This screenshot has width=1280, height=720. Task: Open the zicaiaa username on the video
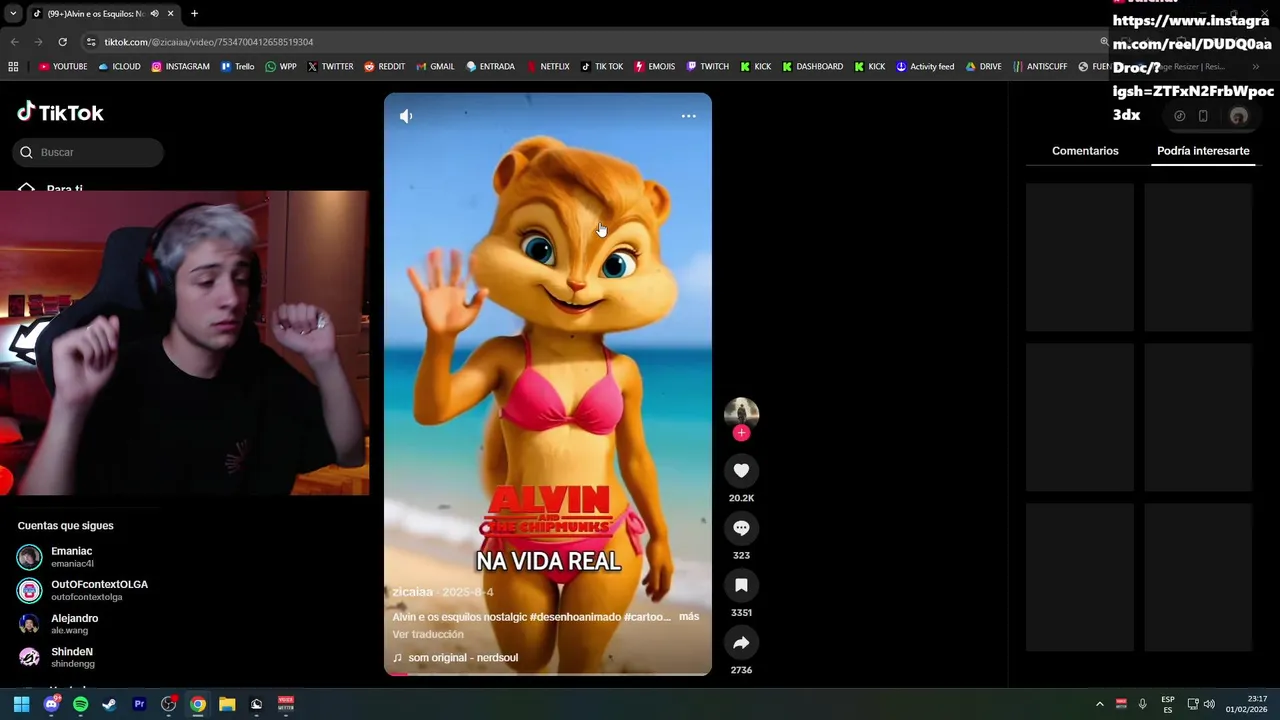[x=412, y=592]
